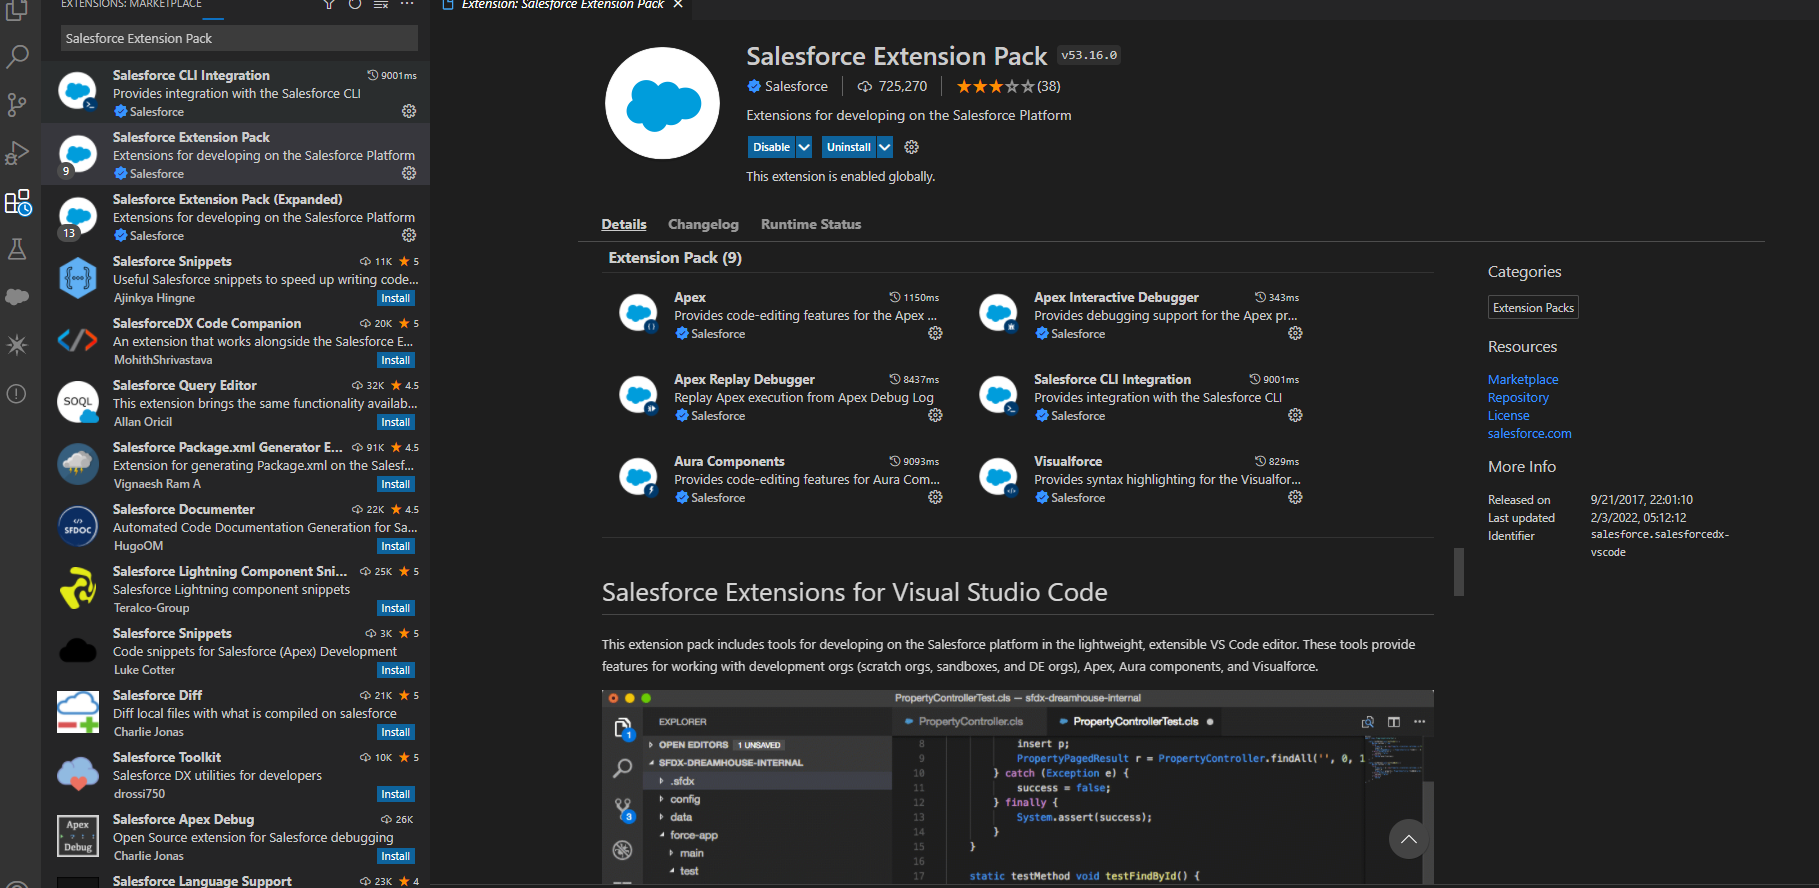Click manage gear next to Uninstall button

click(x=911, y=147)
